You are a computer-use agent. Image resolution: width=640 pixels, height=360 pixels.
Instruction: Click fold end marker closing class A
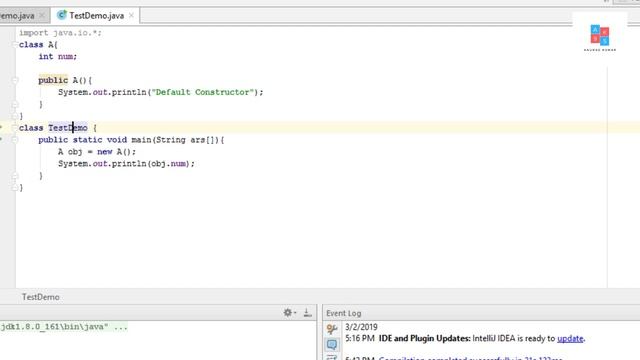click(x=15, y=116)
